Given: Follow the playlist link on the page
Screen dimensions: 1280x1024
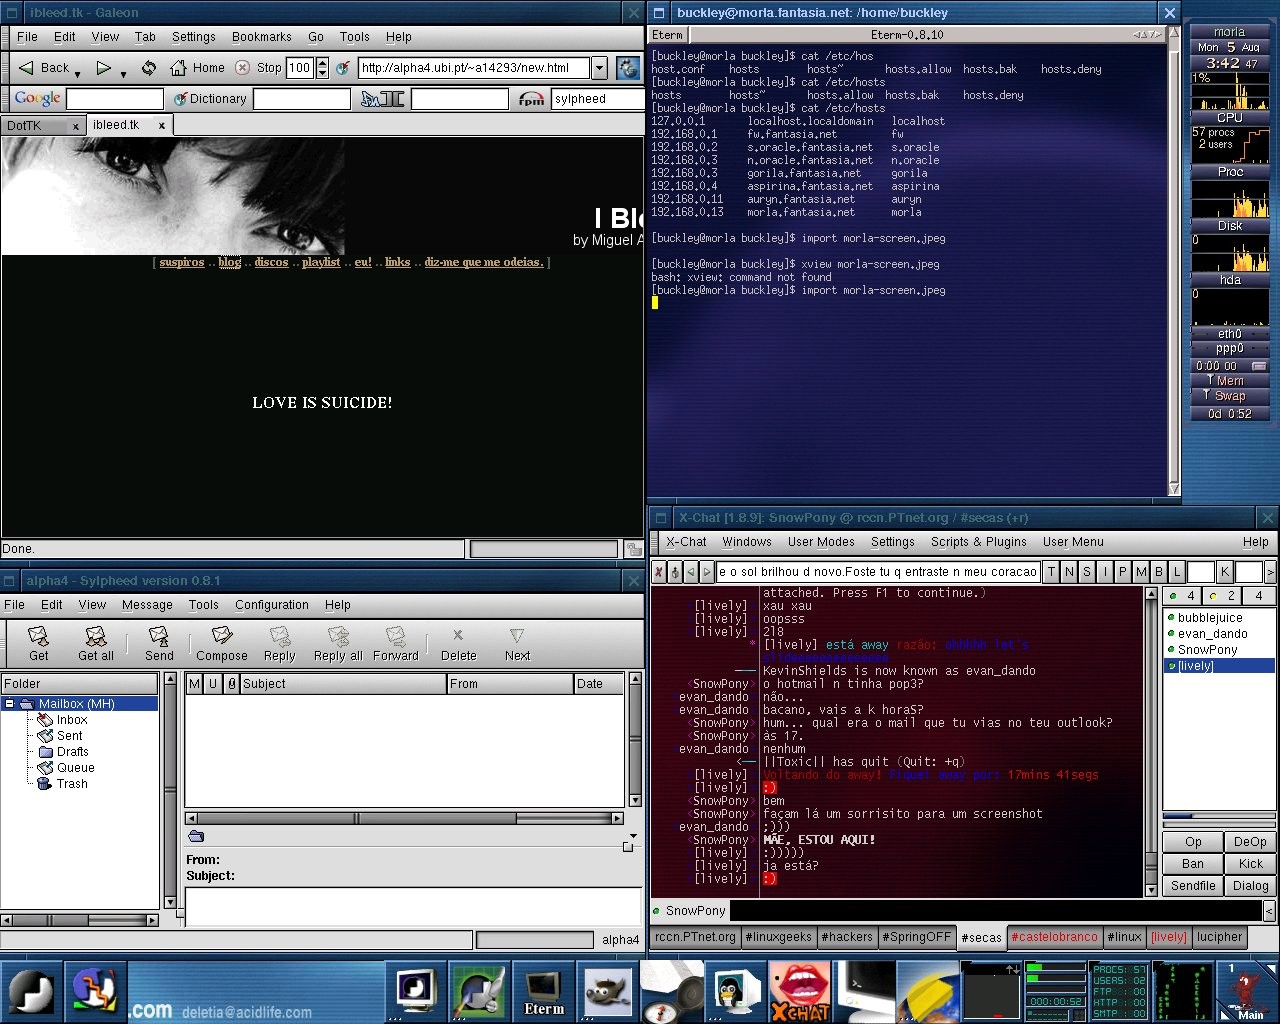Looking at the screenshot, I should pyautogui.click(x=320, y=262).
